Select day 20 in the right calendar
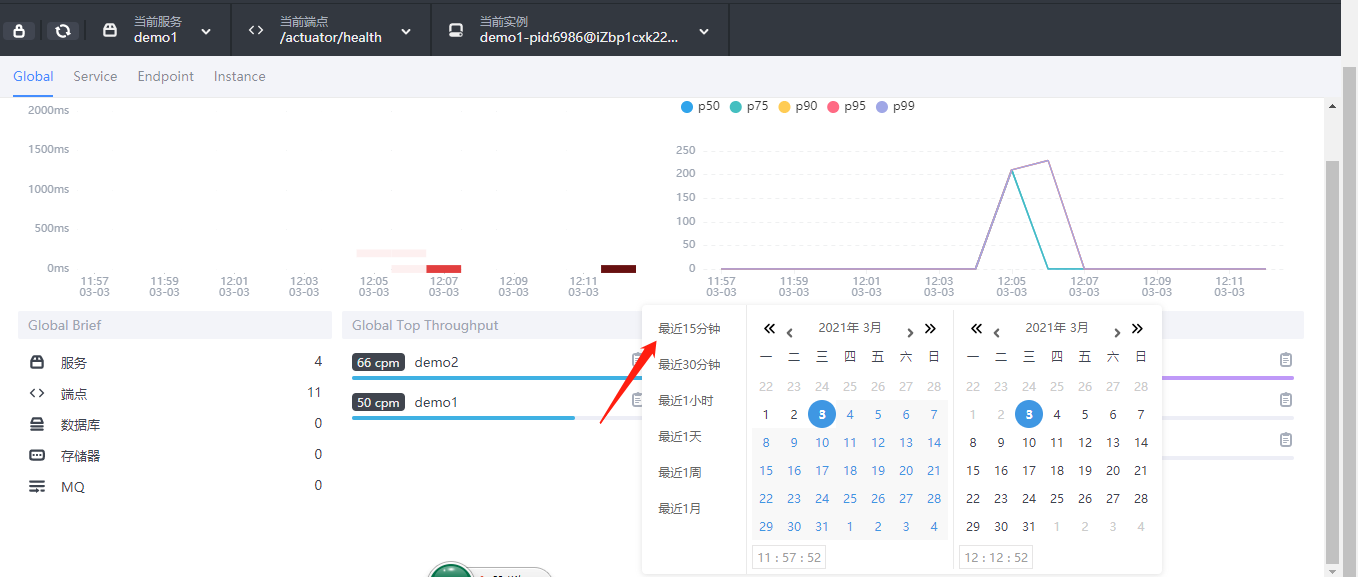The height and width of the screenshot is (577, 1358). (1113, 471)
